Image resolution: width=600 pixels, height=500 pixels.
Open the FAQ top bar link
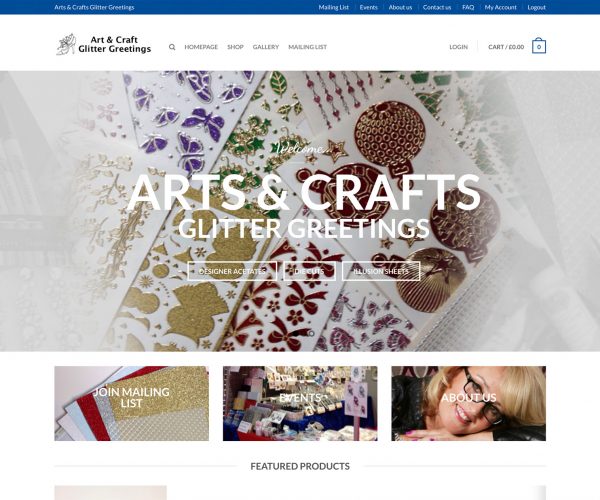468,7
